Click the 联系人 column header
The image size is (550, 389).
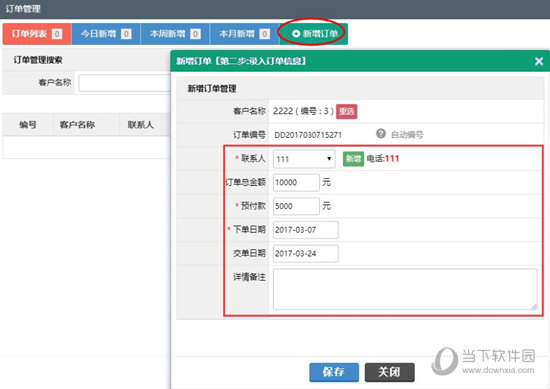[x=140, y=125]
